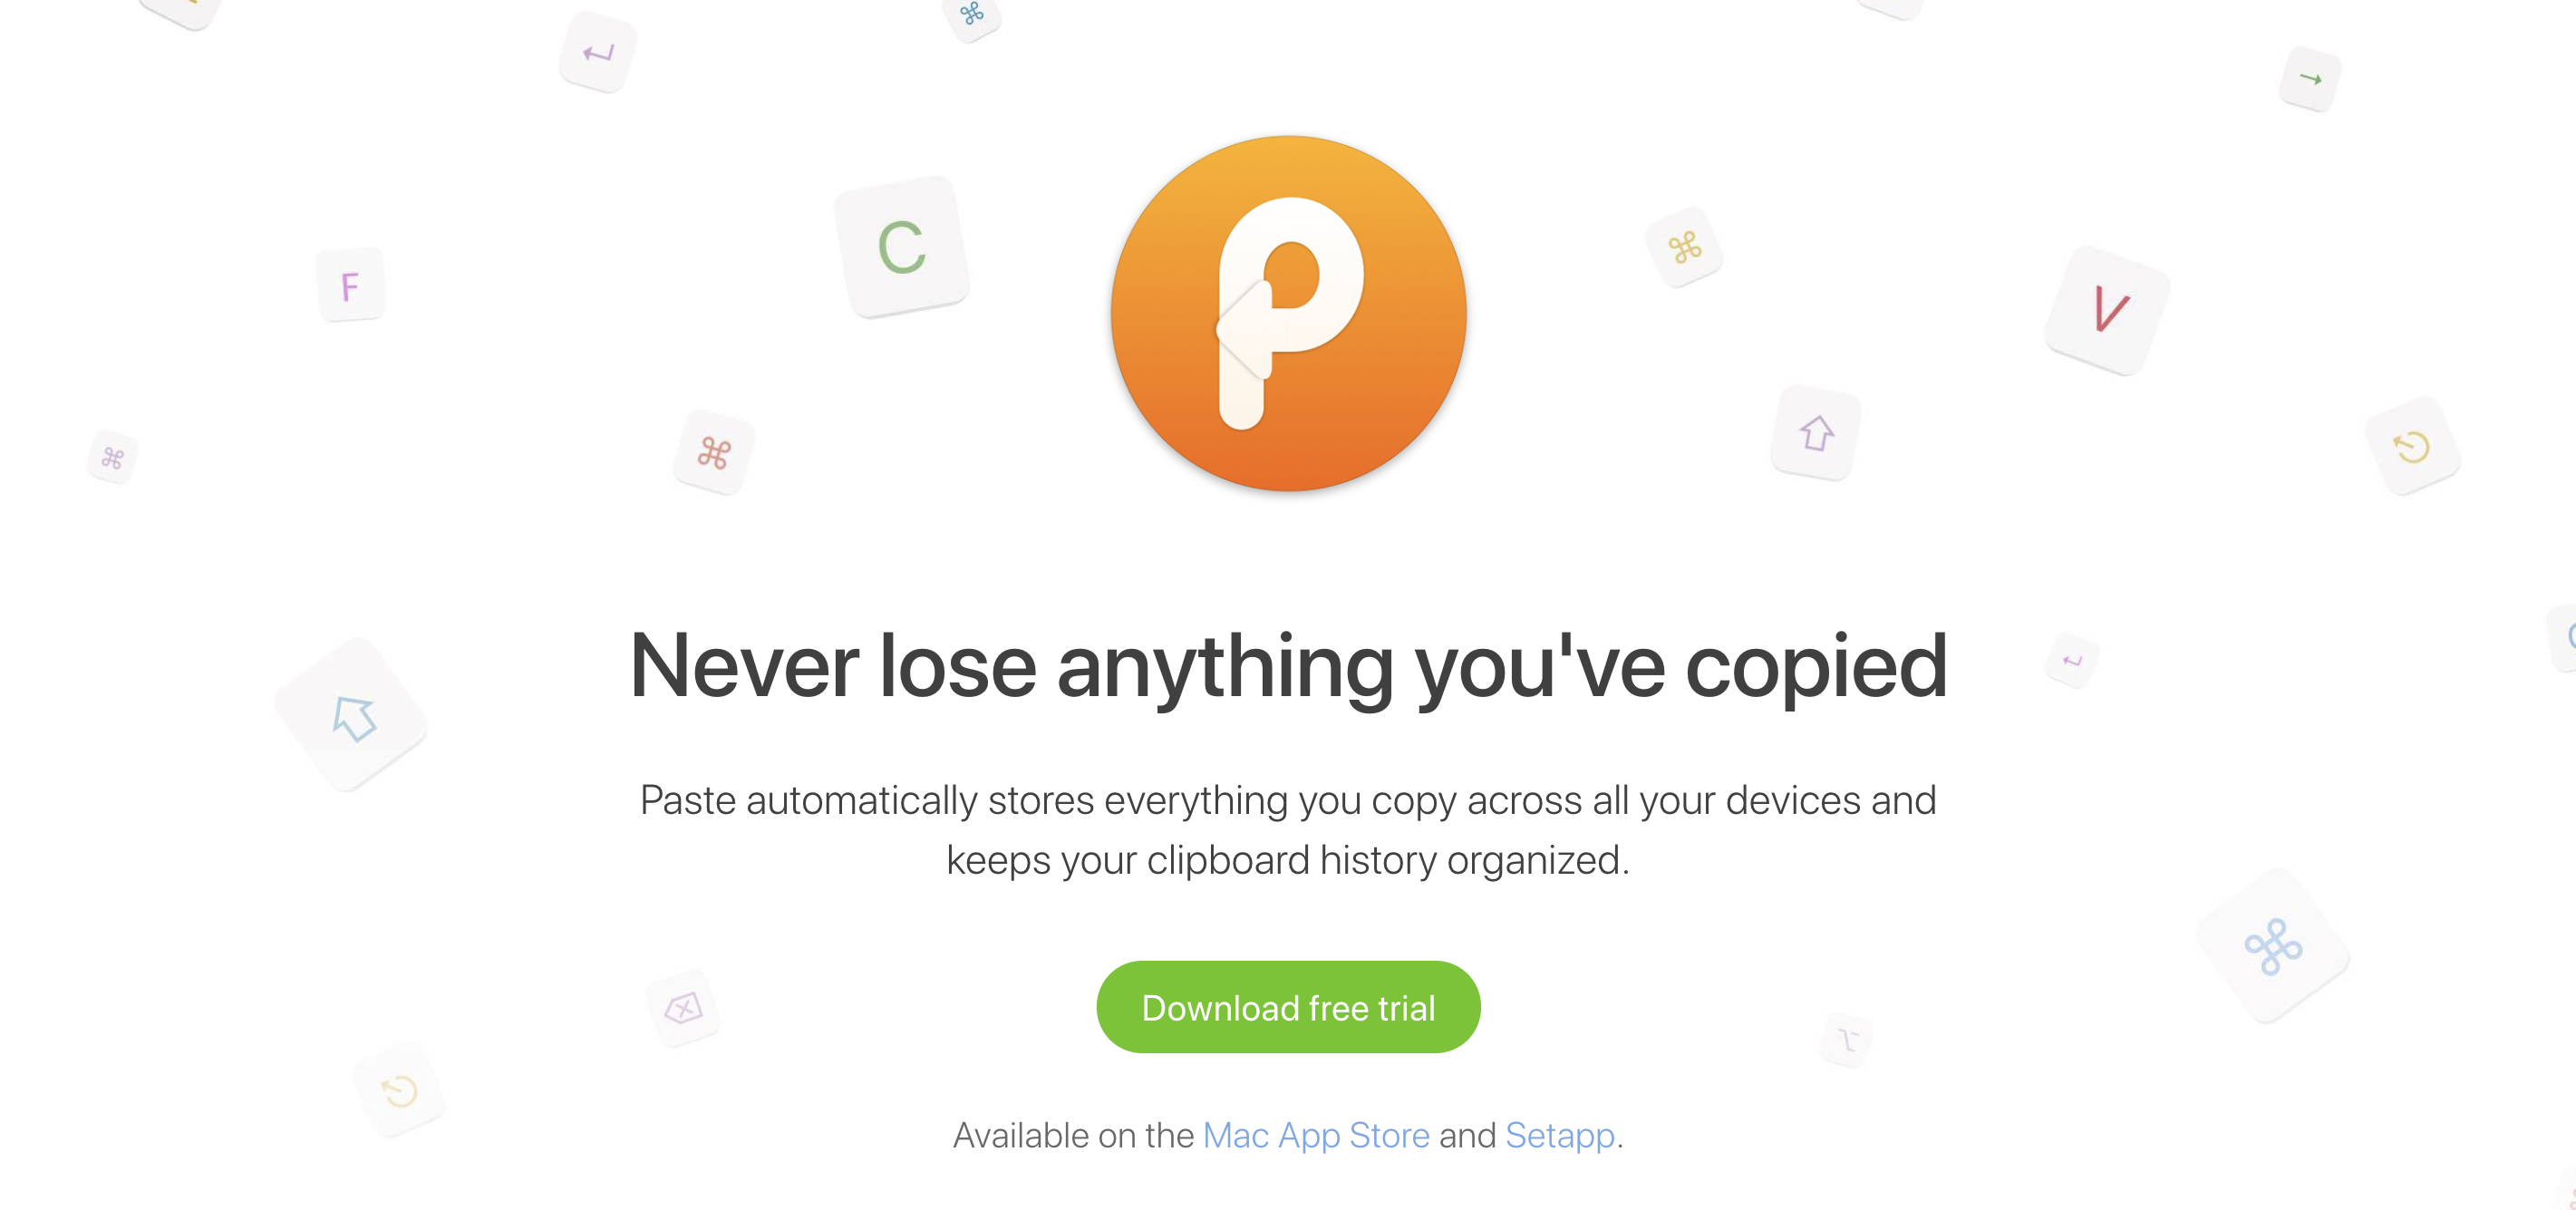Click the green C key tile

tap(902, 247)
